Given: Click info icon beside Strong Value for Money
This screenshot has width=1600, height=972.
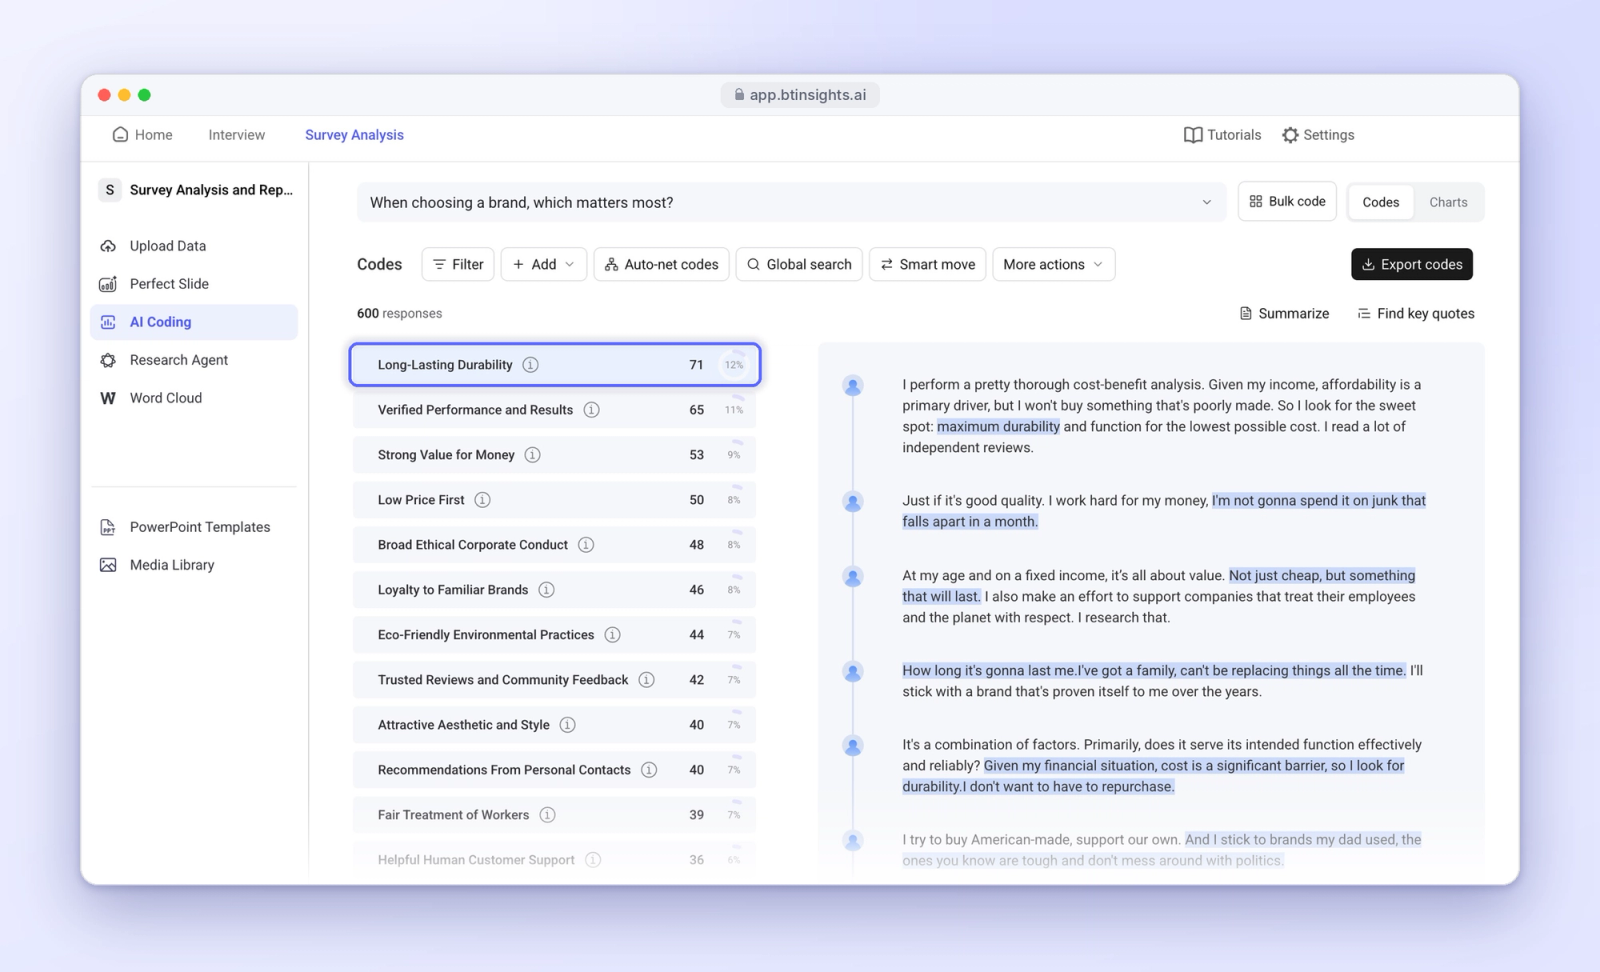Looking at the screenshot, I should [x=533, y=455].
